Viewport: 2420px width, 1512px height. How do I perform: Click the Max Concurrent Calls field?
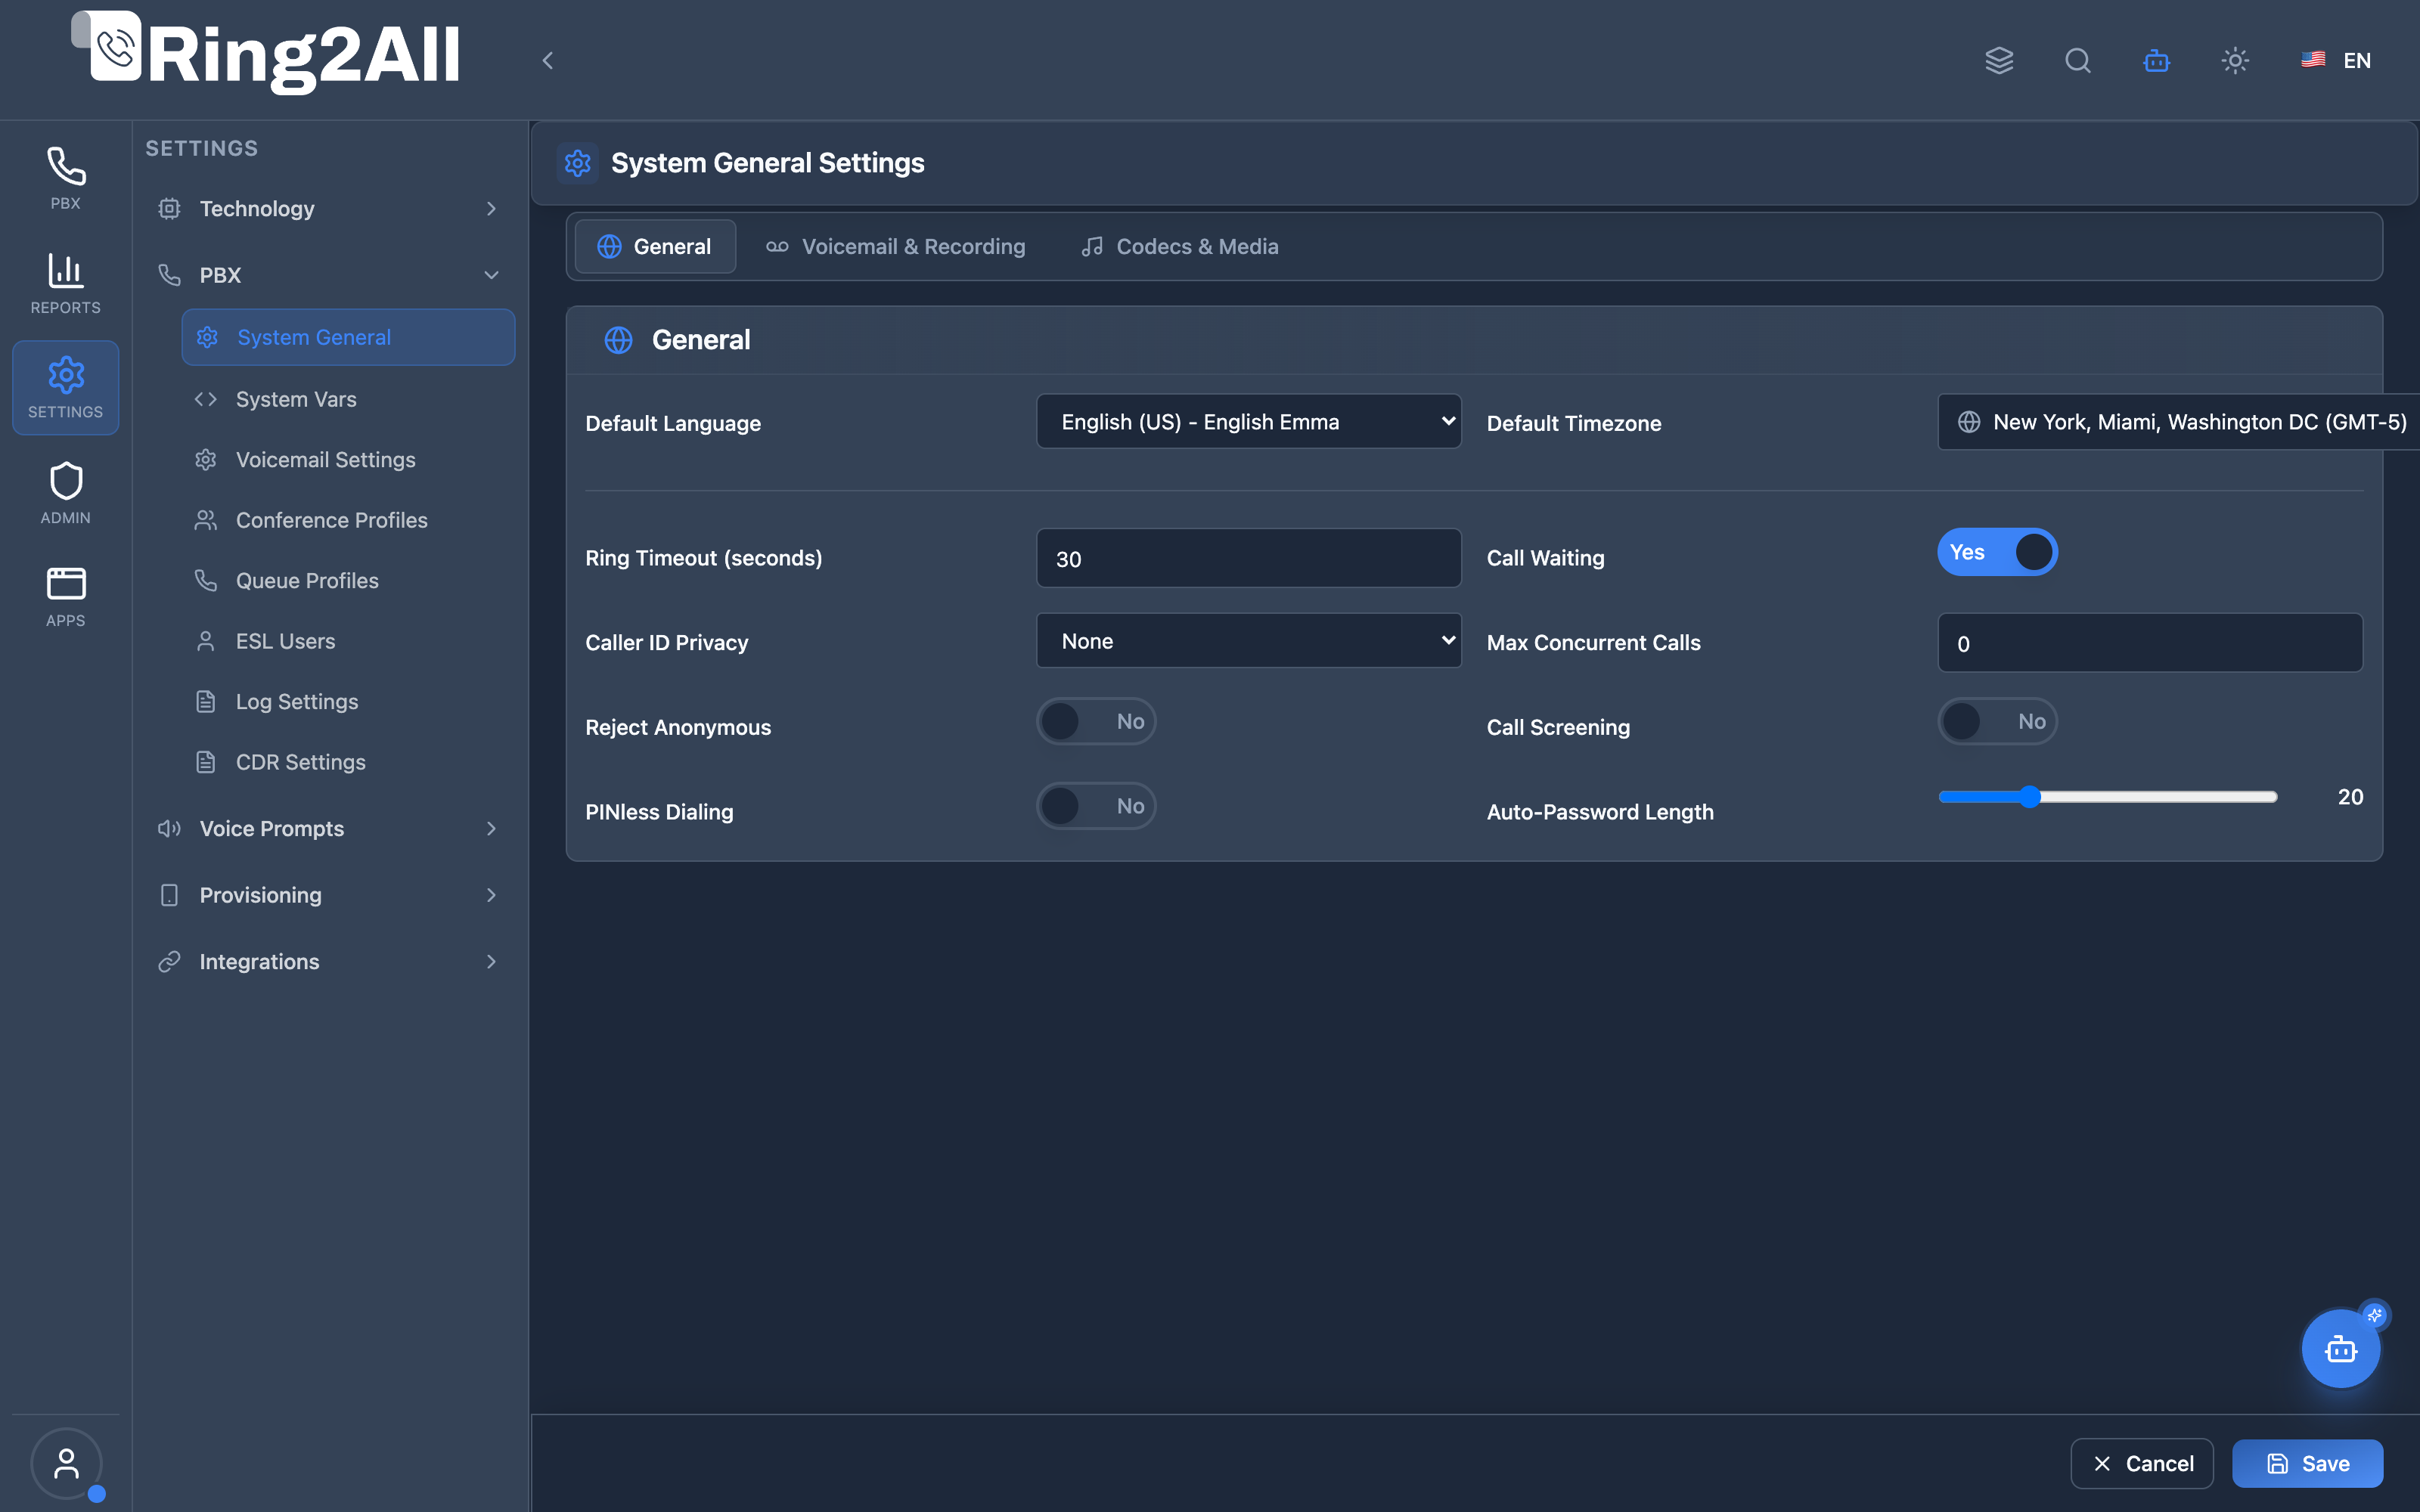click(x=2150, y=643)
